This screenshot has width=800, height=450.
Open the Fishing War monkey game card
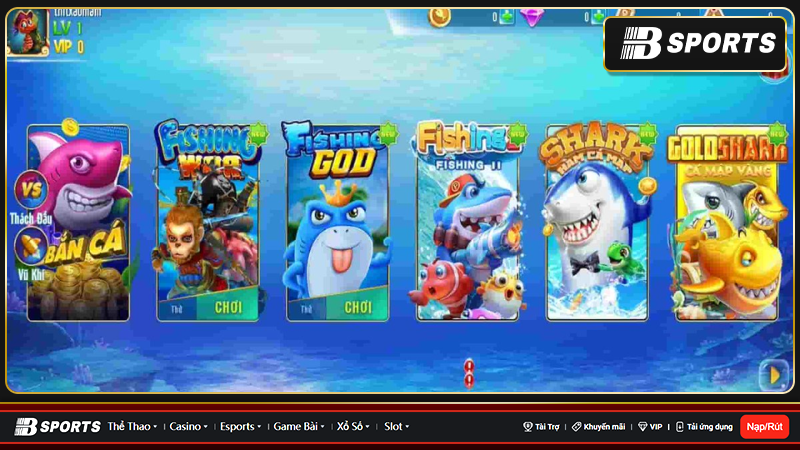pos(208,222)
